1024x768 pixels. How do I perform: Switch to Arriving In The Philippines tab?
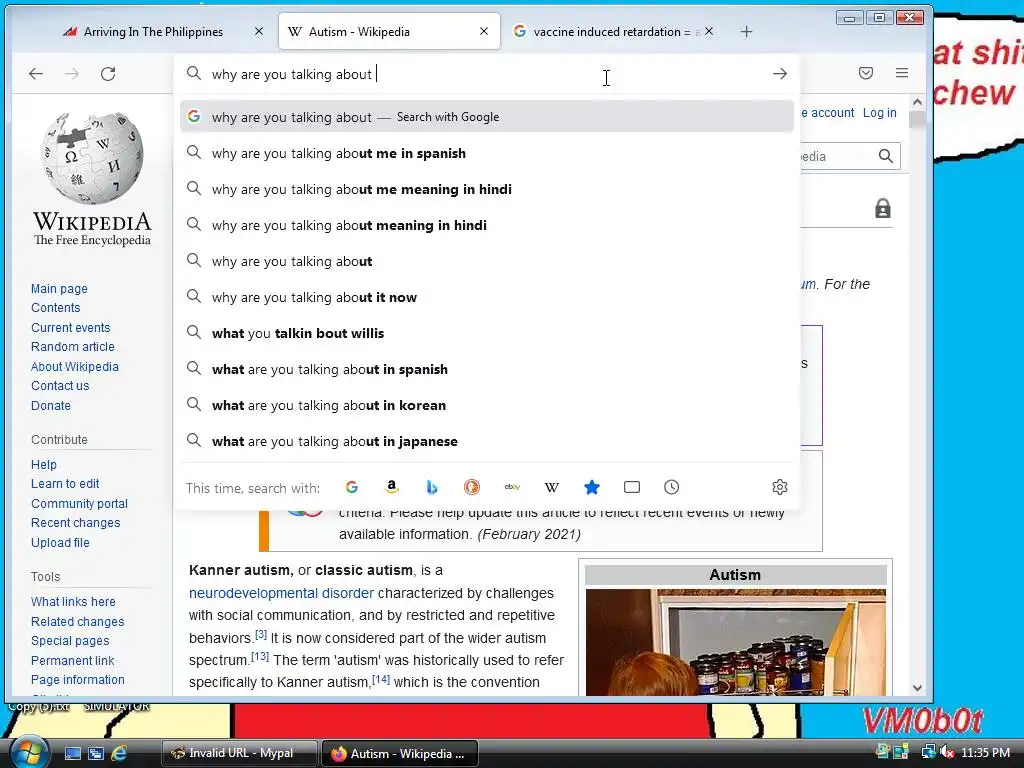click(153, 31)
